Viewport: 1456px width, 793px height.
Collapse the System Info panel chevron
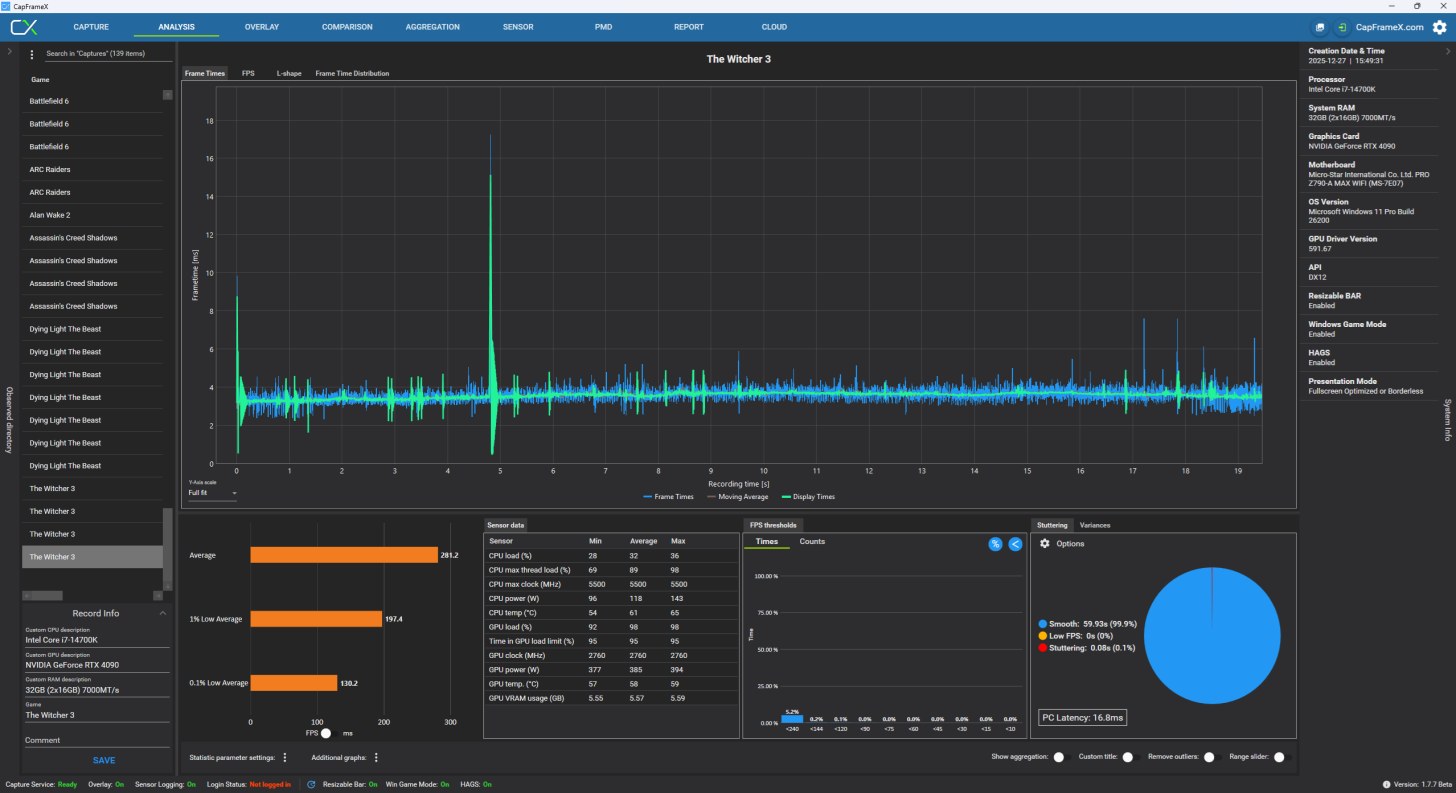pyautogui.click(x=1447, y=51)
